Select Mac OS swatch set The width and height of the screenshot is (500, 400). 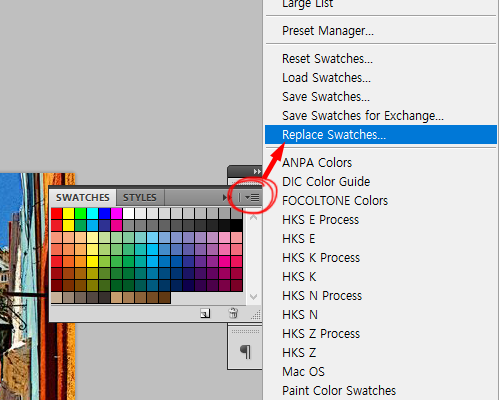[303, 372]
